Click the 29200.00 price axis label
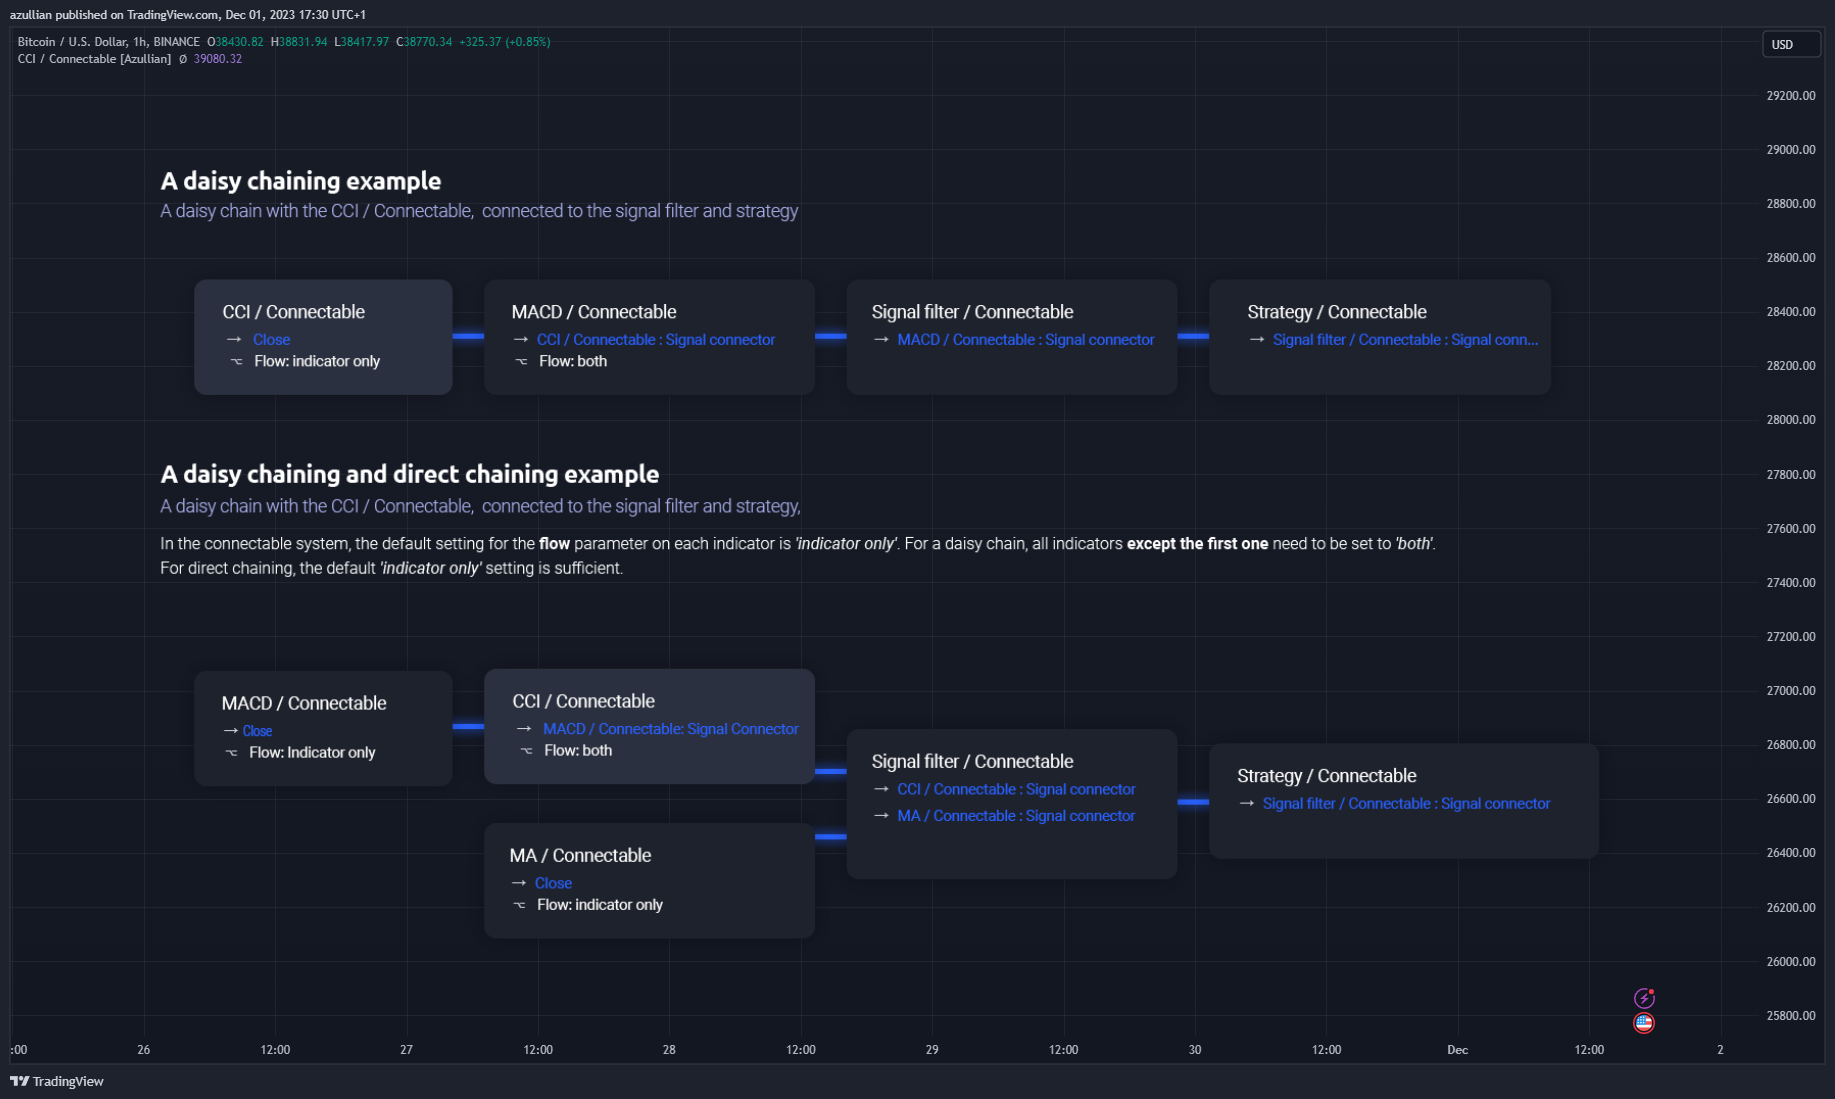This screenshot has width=1835, height=1099. pyautogui.click(x=1791, y=96)
